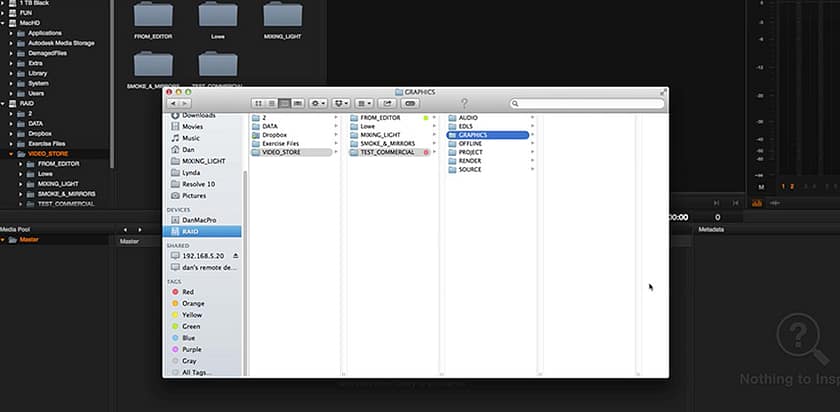Open dan's remote desktop share
Viewport: 840px width, 412px height.
click(x=204, y=267)
